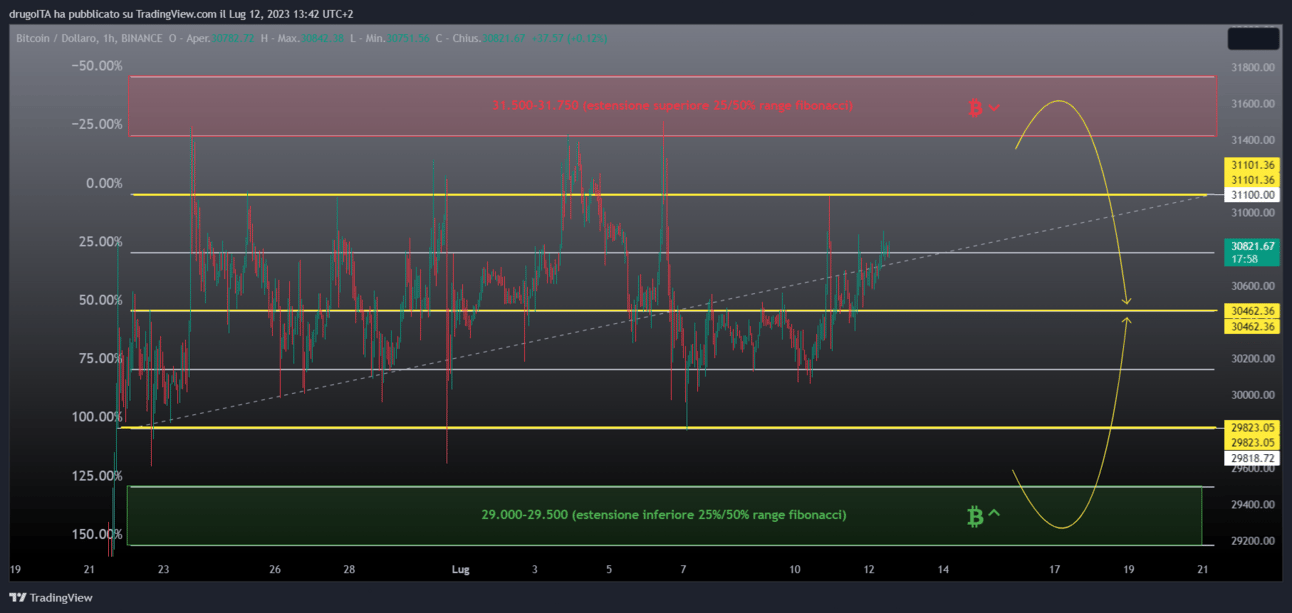Click the red Bitcoin down-arrow icon
Image resolution: width=1292 pixels, height=613 pixels.
point(984,107)
